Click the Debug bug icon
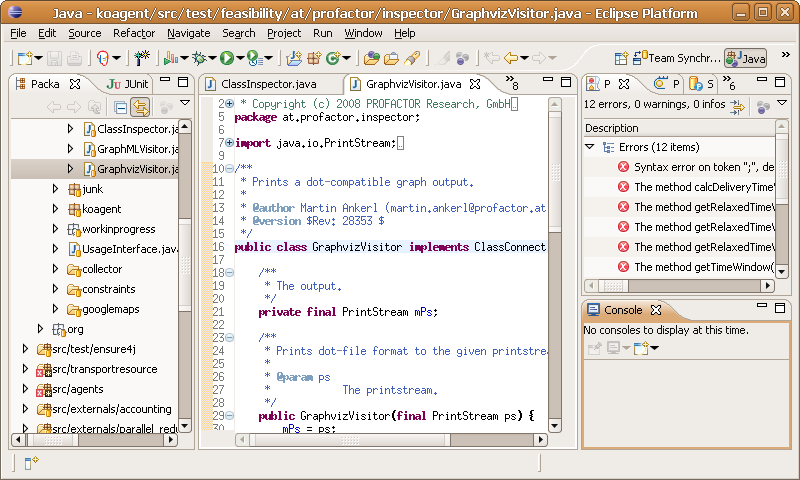This screenshot has width=800, height=480. 198,58
